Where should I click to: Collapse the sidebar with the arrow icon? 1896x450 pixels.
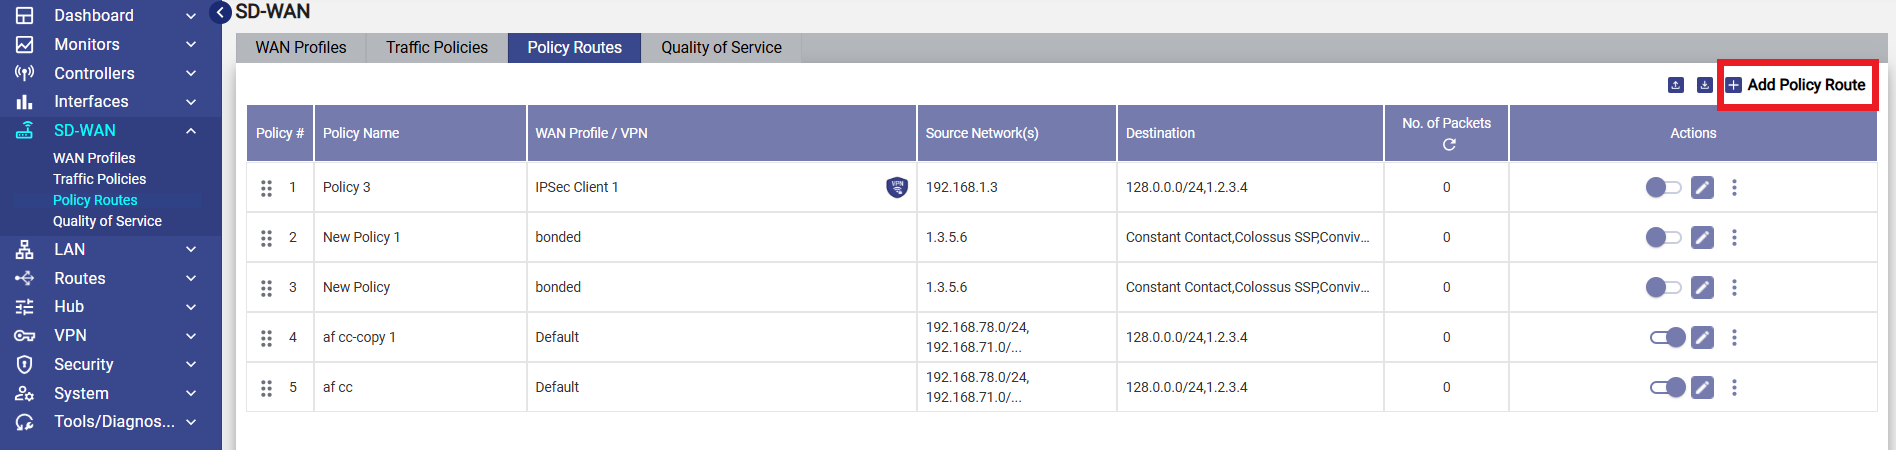[221, 13]
